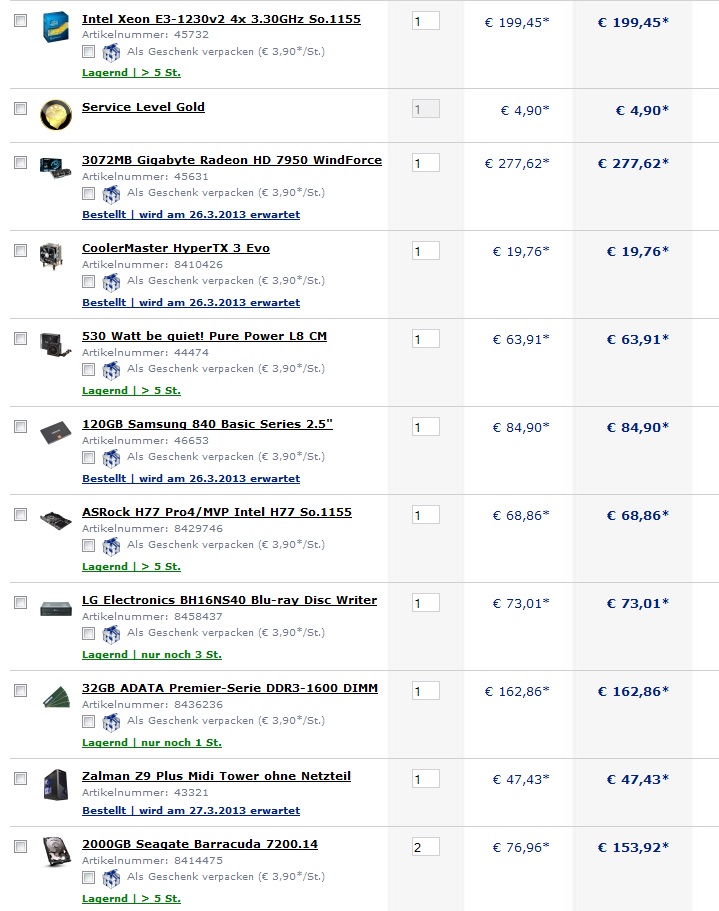Click the total price € 153,92
The height and width of the screenshot is (911, 719).
point(633,848)
